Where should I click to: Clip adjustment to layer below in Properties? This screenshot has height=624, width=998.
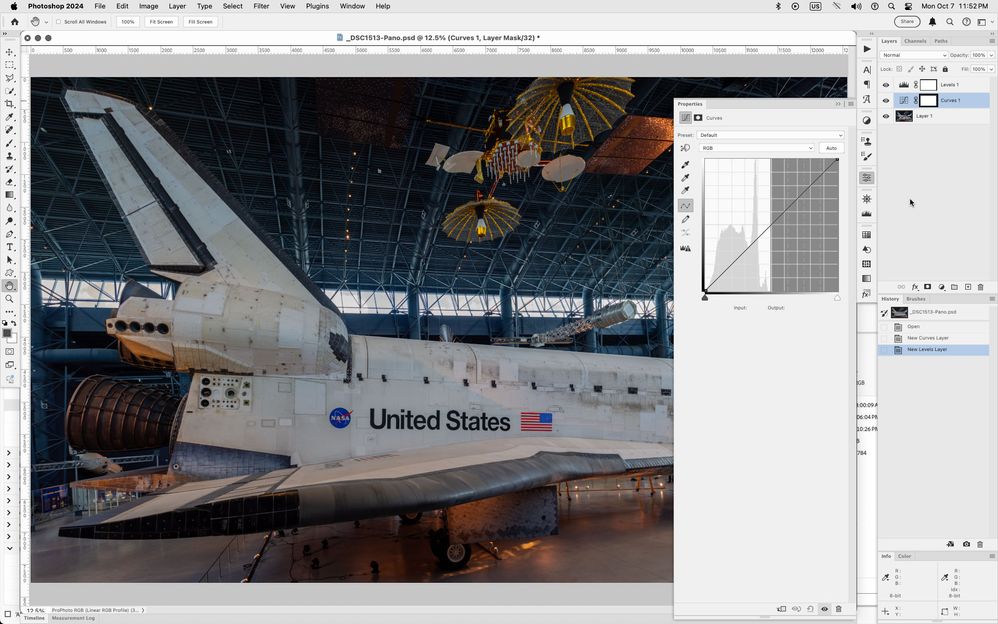(782, 609)
